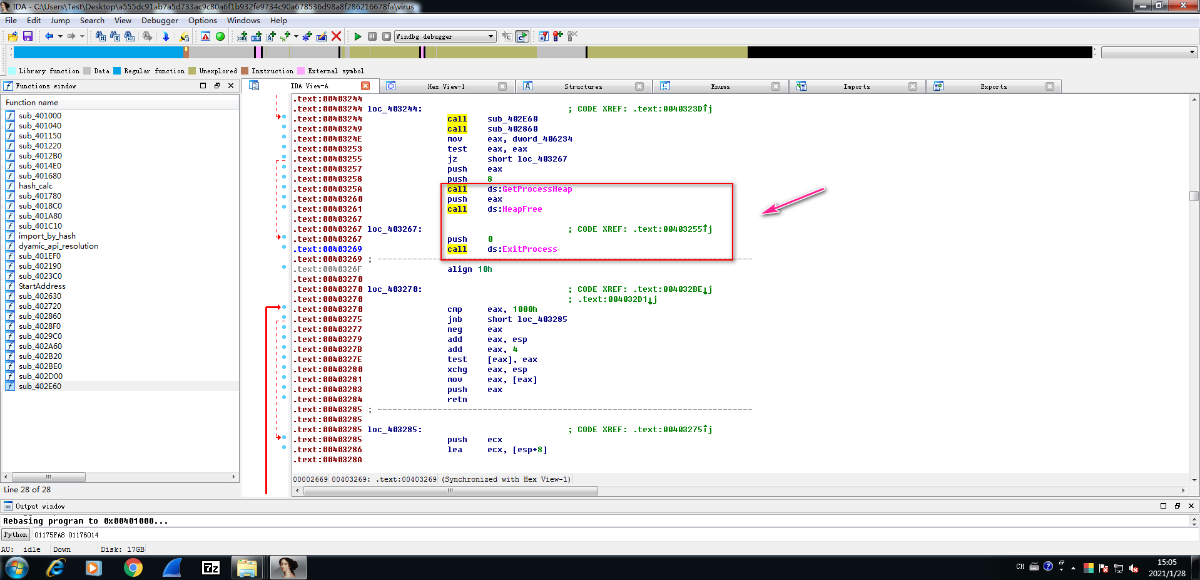This screenshot has width=1200, height=580.
Task: Open the Findbg debugger selection dropdown
Action: pos(491,36)
